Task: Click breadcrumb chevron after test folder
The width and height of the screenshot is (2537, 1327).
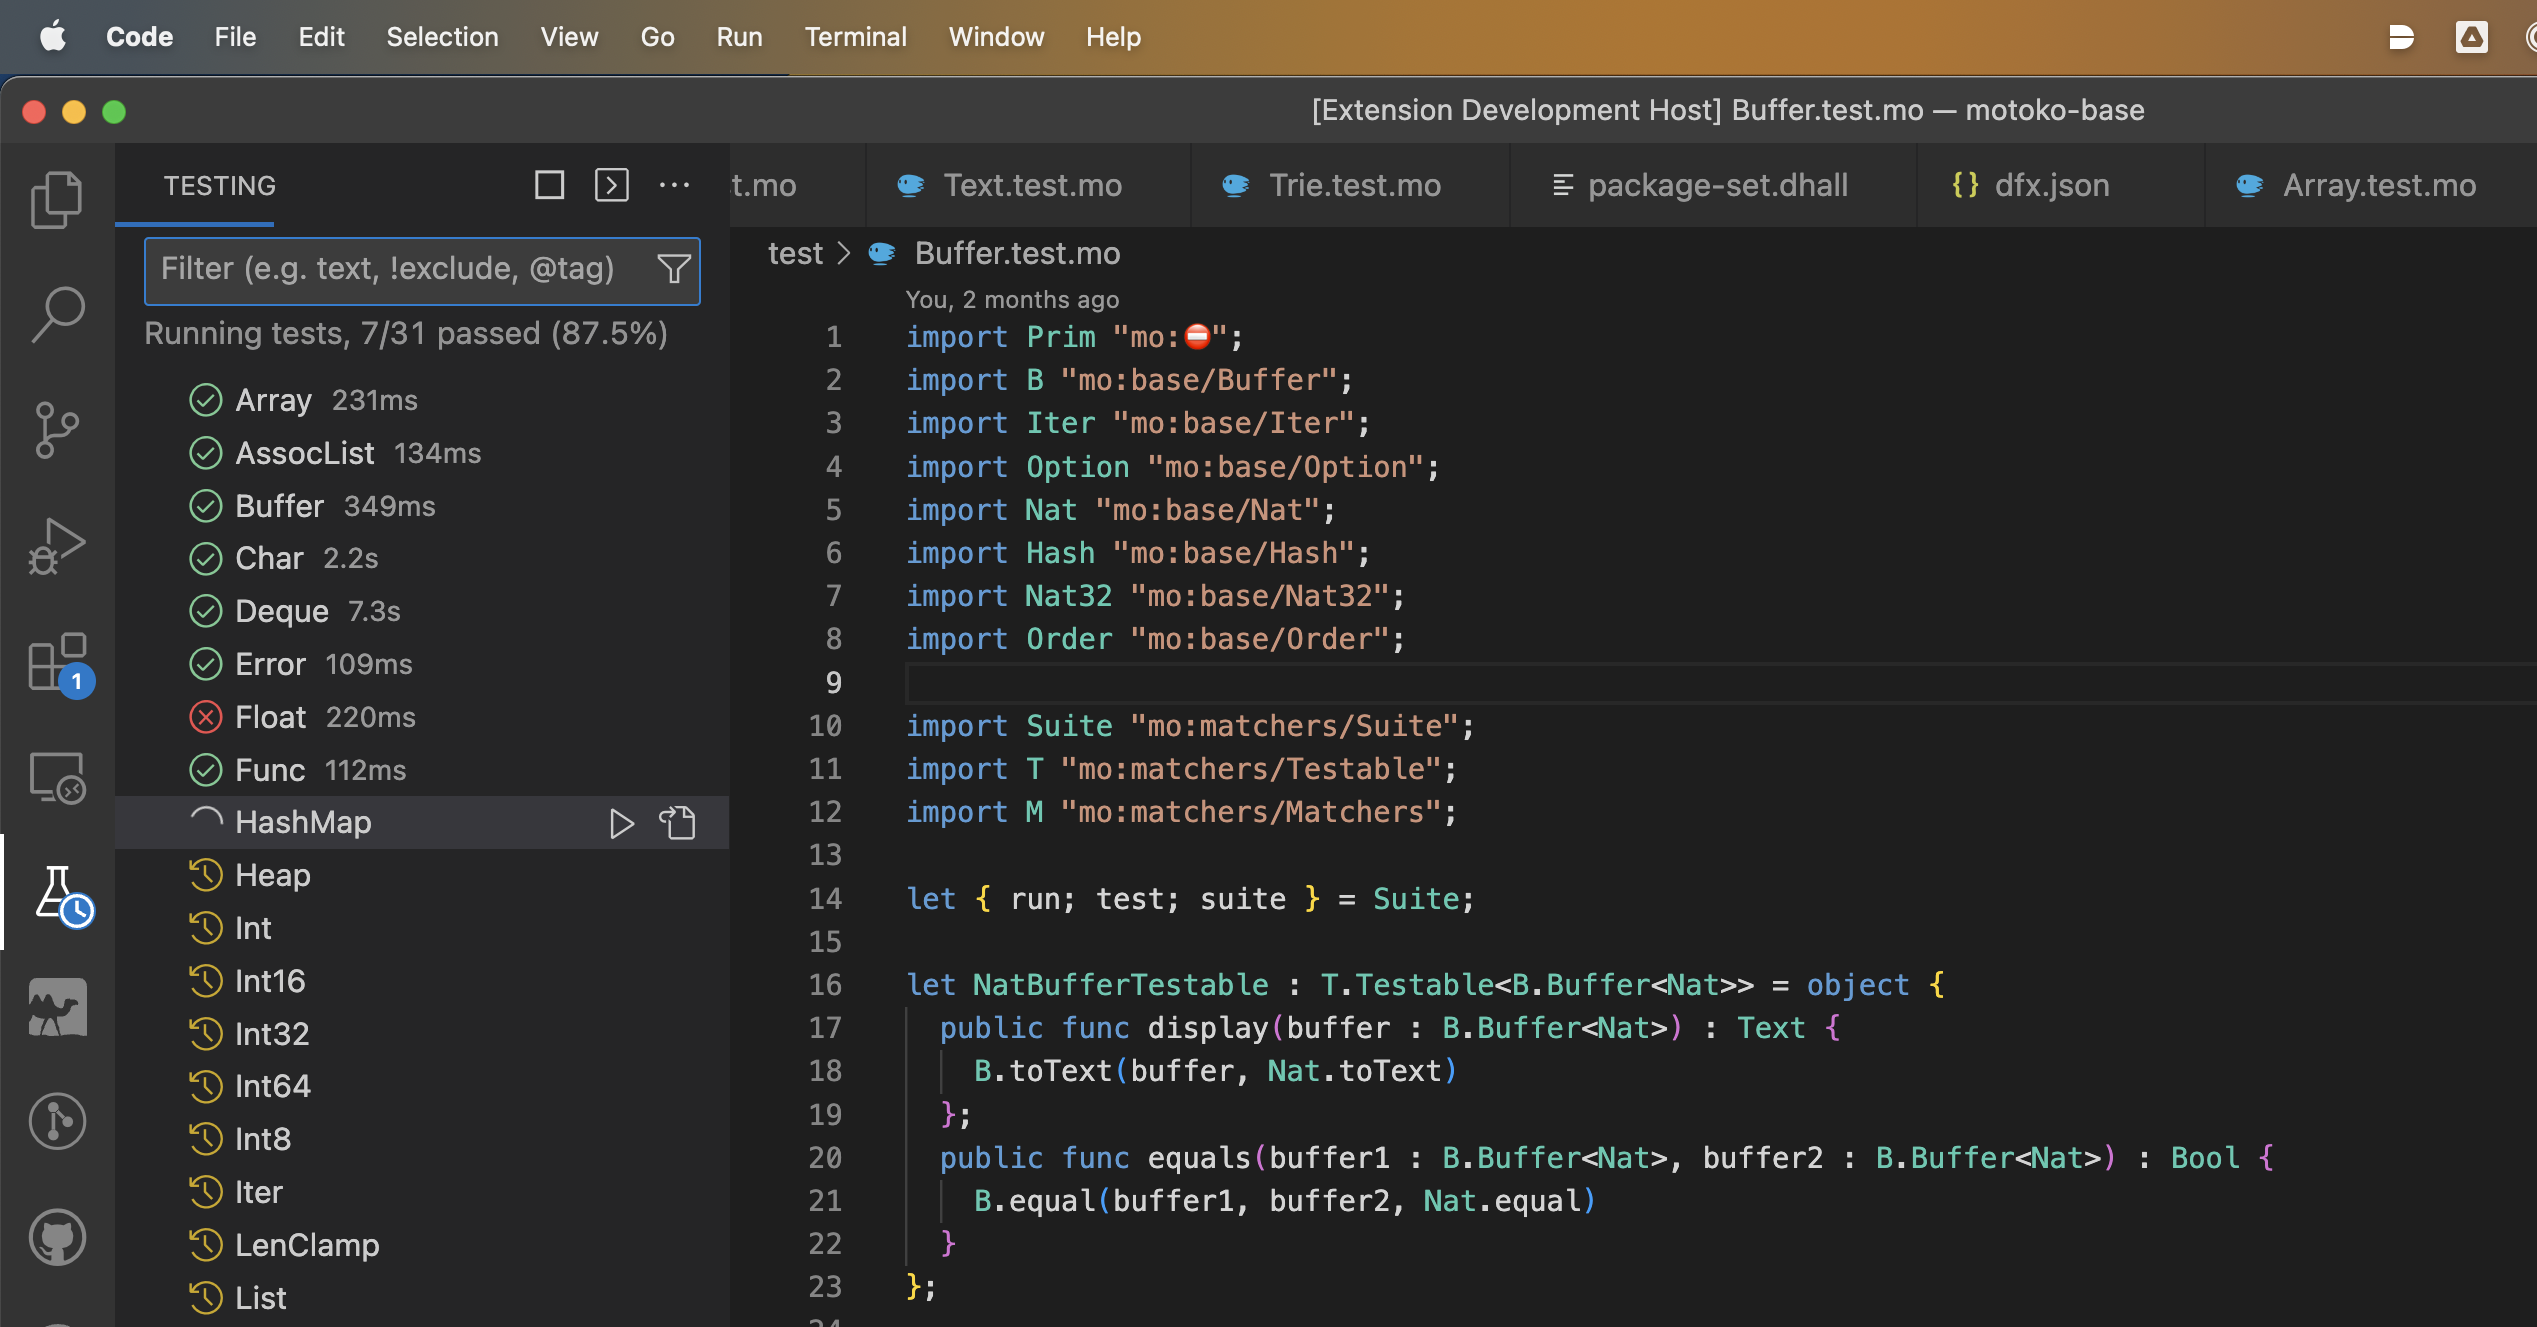Action: point(843,253)
